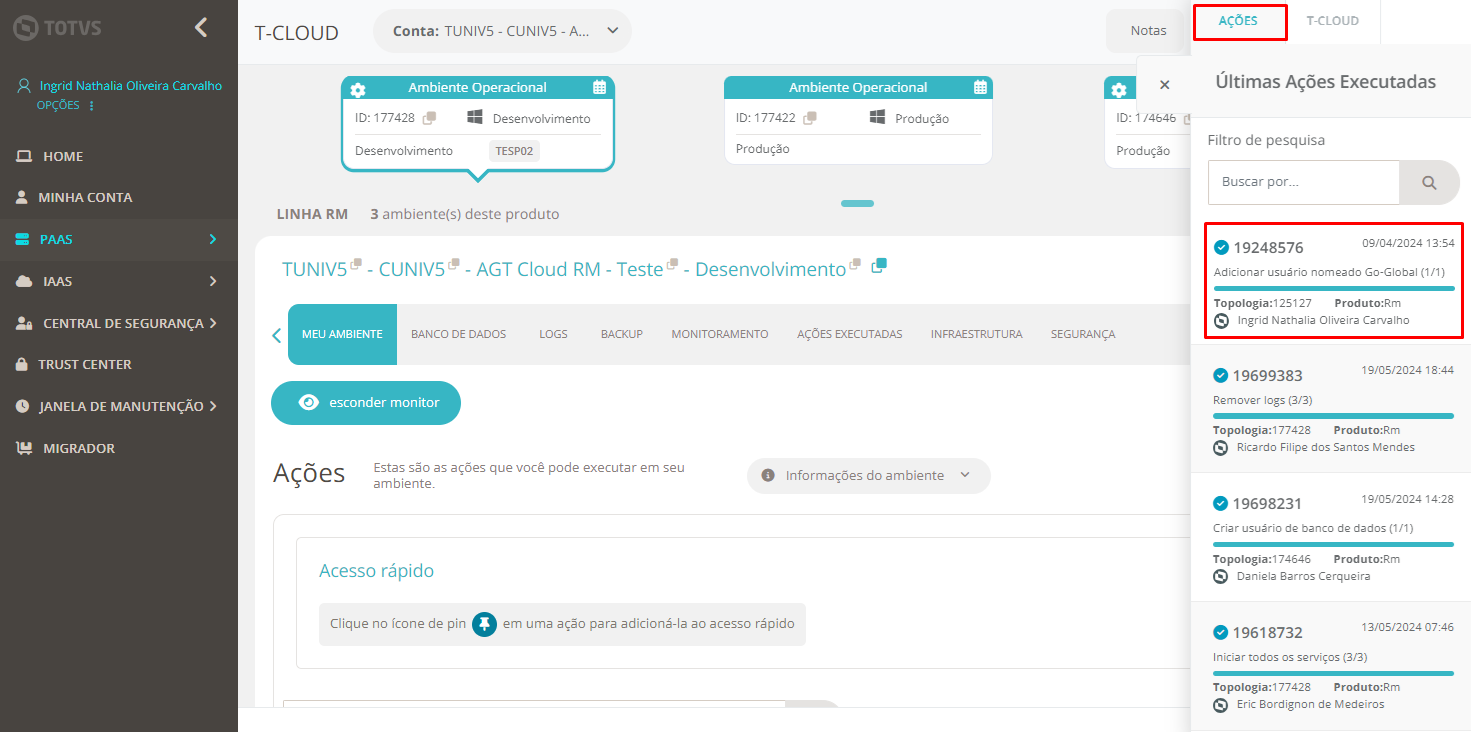Copy ID 177422 with copy icon
The width and height of the screenshot is (1471, 732).
click(810, 118)
